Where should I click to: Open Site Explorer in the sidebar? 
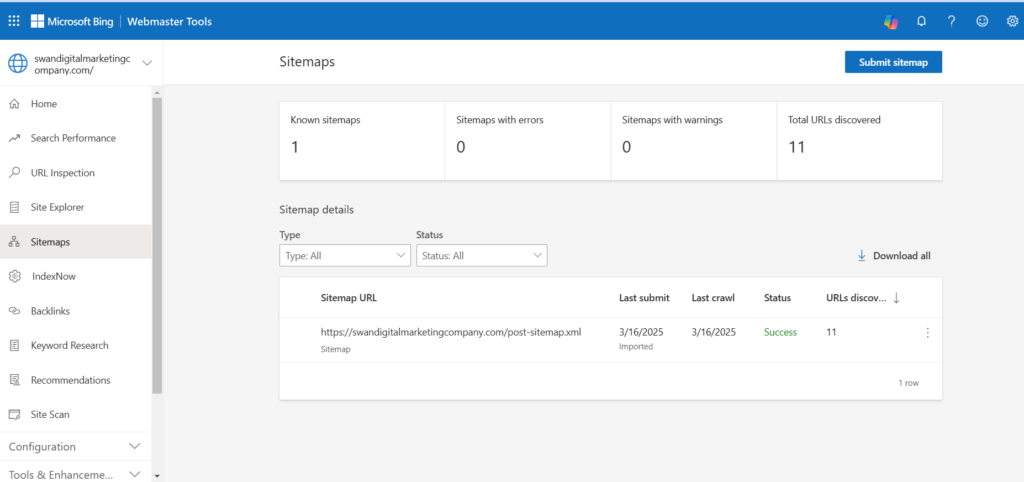pos(75,208)
